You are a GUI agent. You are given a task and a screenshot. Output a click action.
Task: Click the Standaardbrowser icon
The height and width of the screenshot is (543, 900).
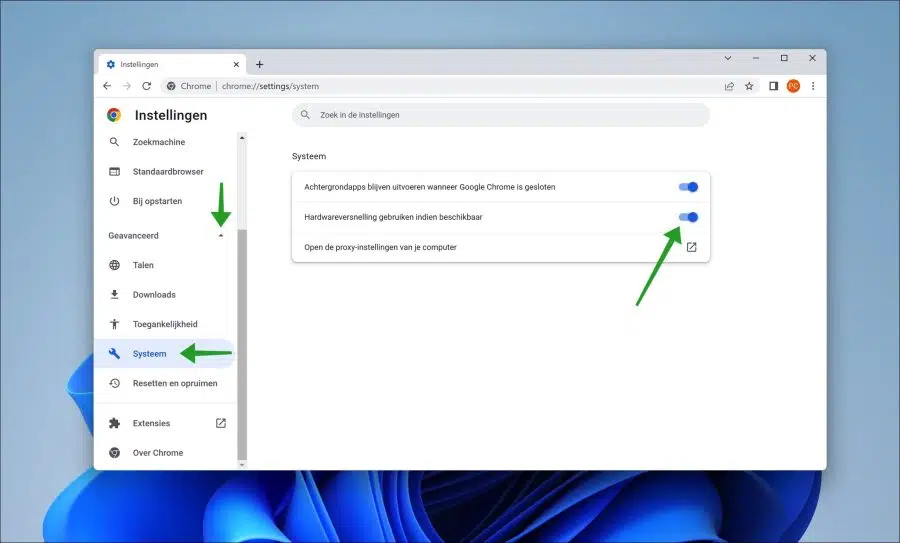pos(114,172)
